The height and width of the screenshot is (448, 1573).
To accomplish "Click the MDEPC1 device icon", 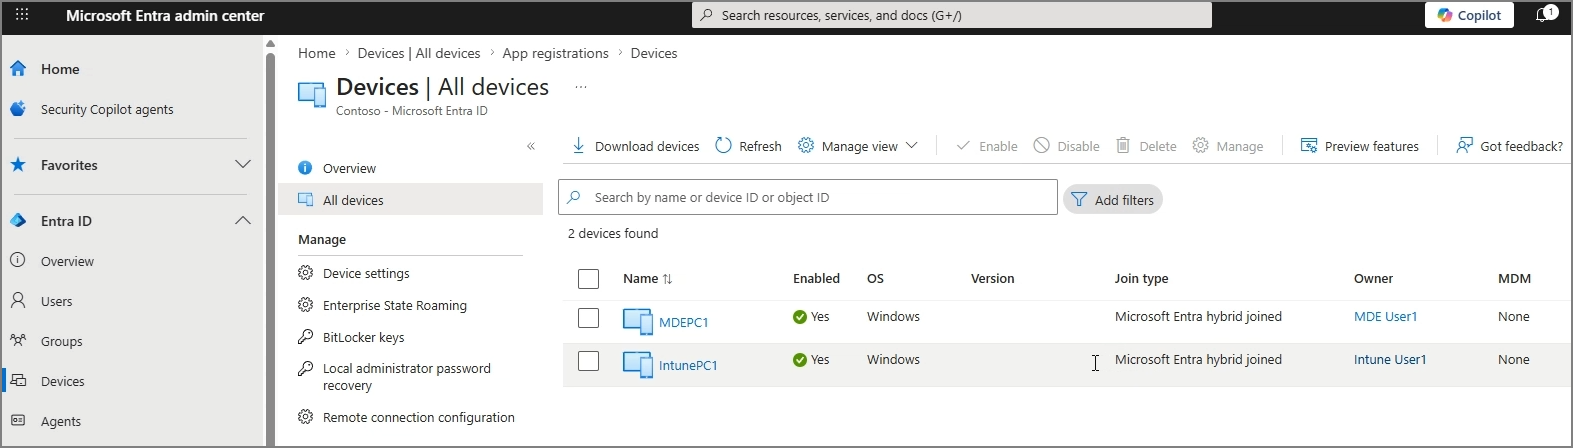I will pos(638,321).
